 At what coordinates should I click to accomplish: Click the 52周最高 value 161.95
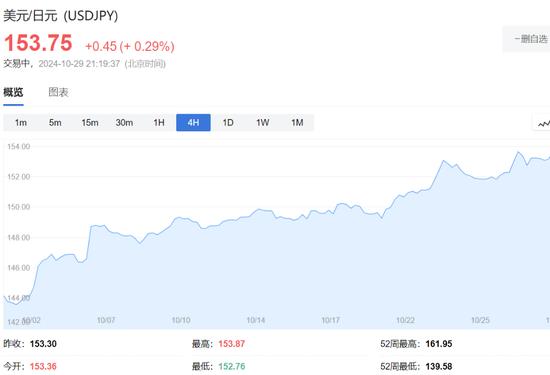439,344
